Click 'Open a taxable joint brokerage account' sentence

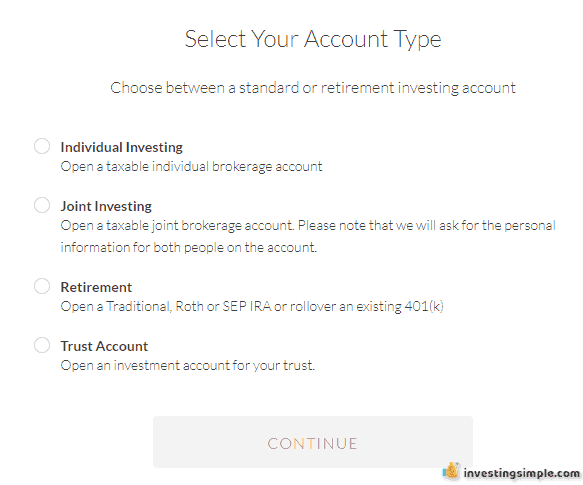click(x=177, y=225)
